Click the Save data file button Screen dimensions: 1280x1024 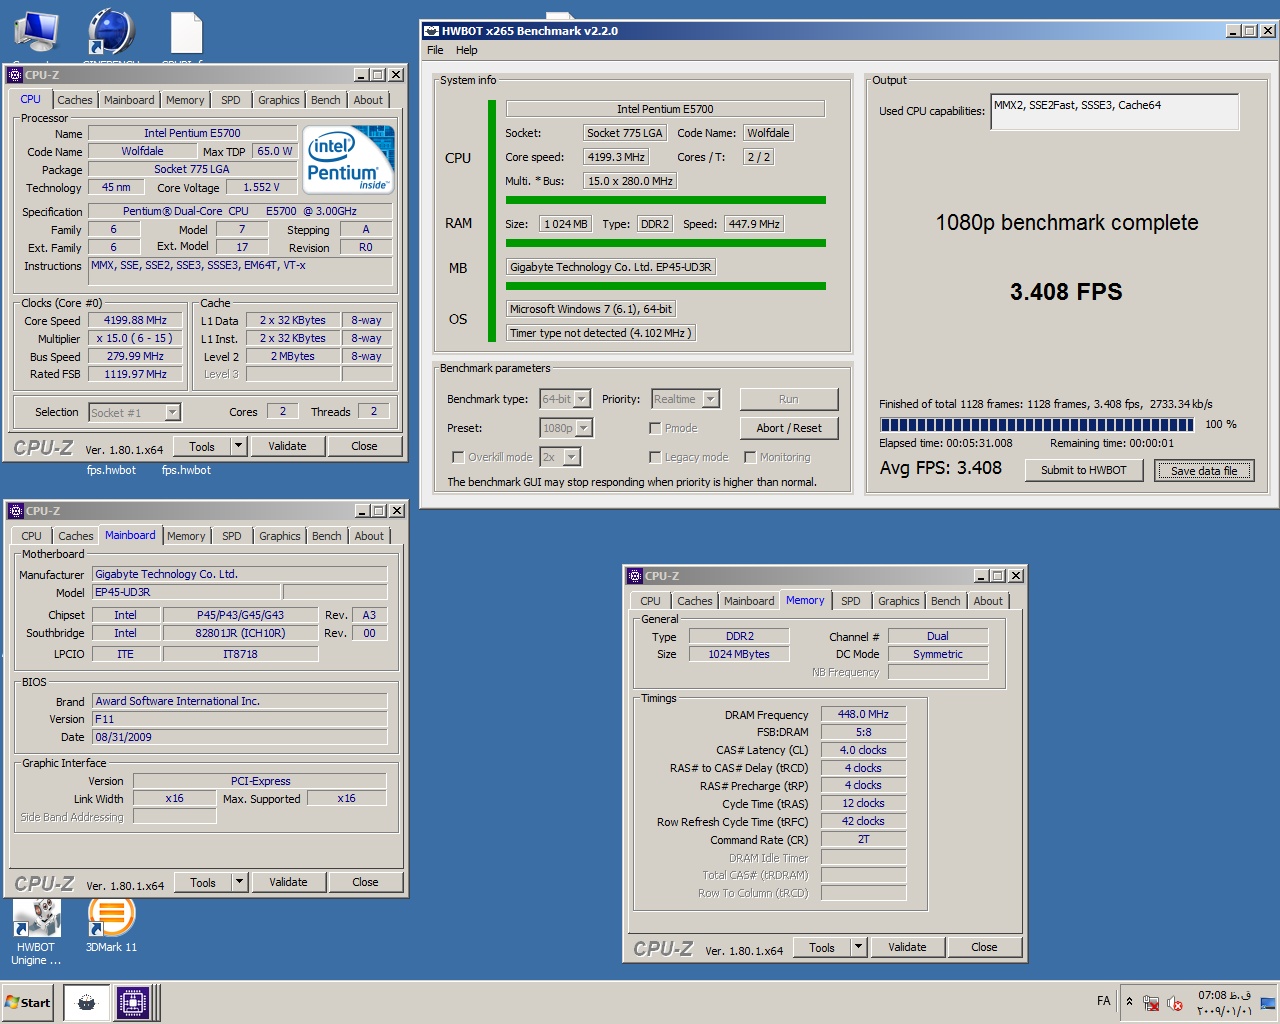pos(1204,470)
